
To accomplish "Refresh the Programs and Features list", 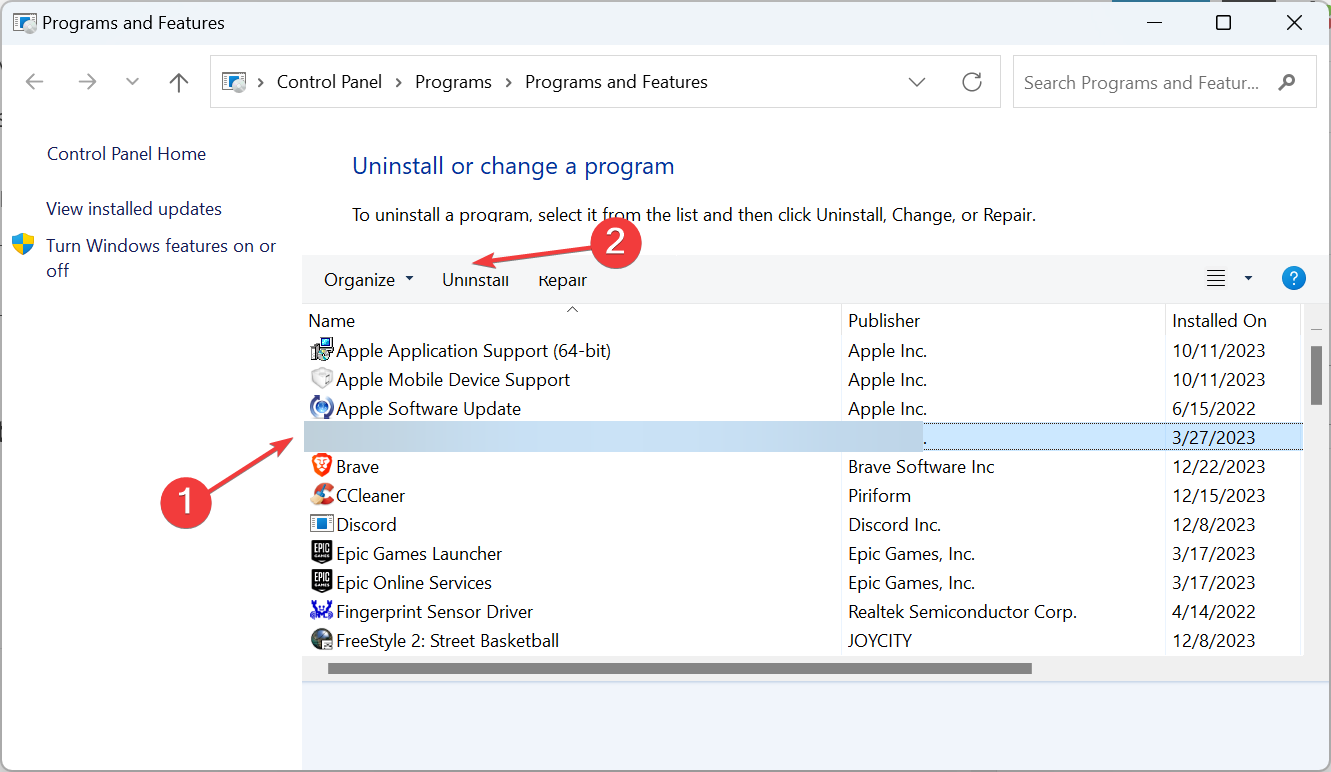I will pos(972,82).
